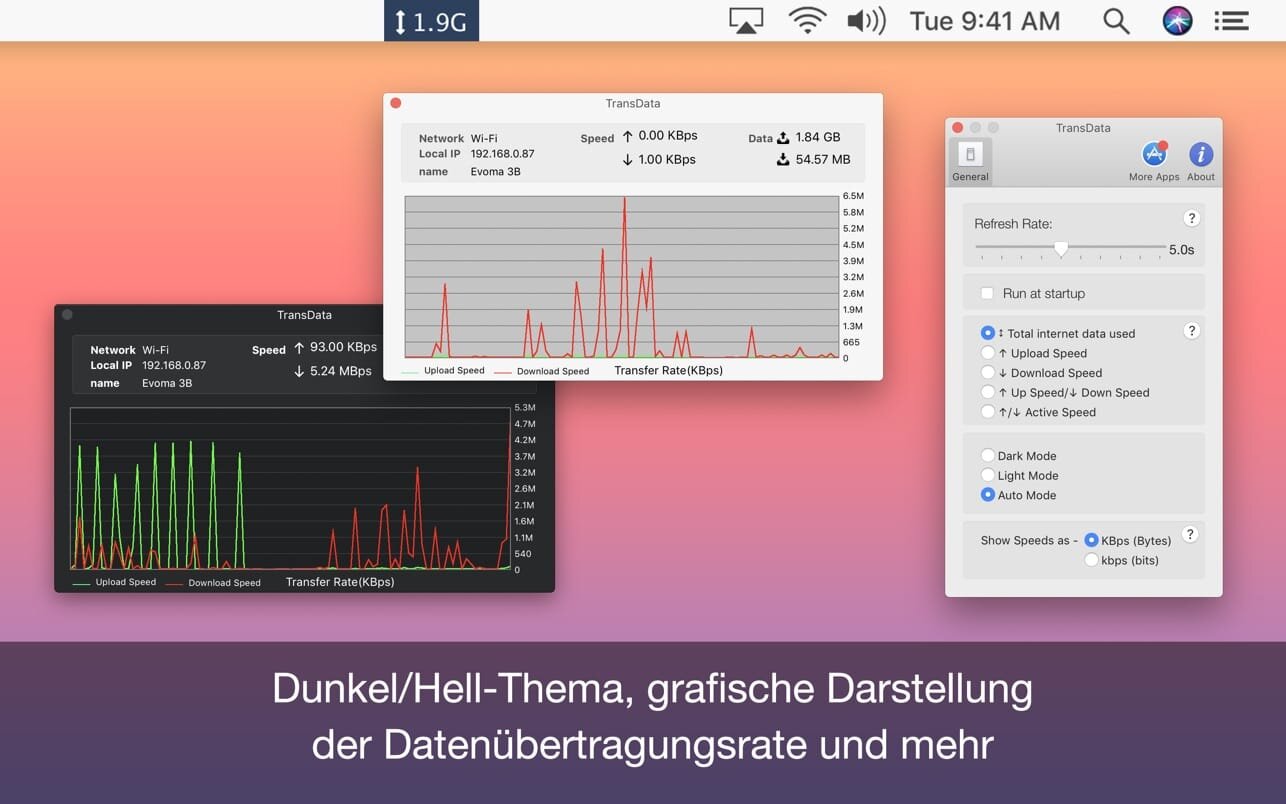Screen dimensions: 1286x804
Task: Open Spotlight search magnifier
Action: [1116, 21]
